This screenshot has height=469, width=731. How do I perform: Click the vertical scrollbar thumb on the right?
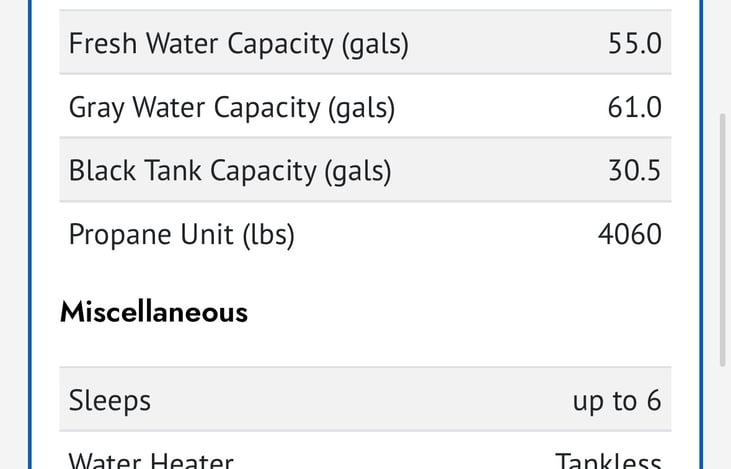point(723,240)
